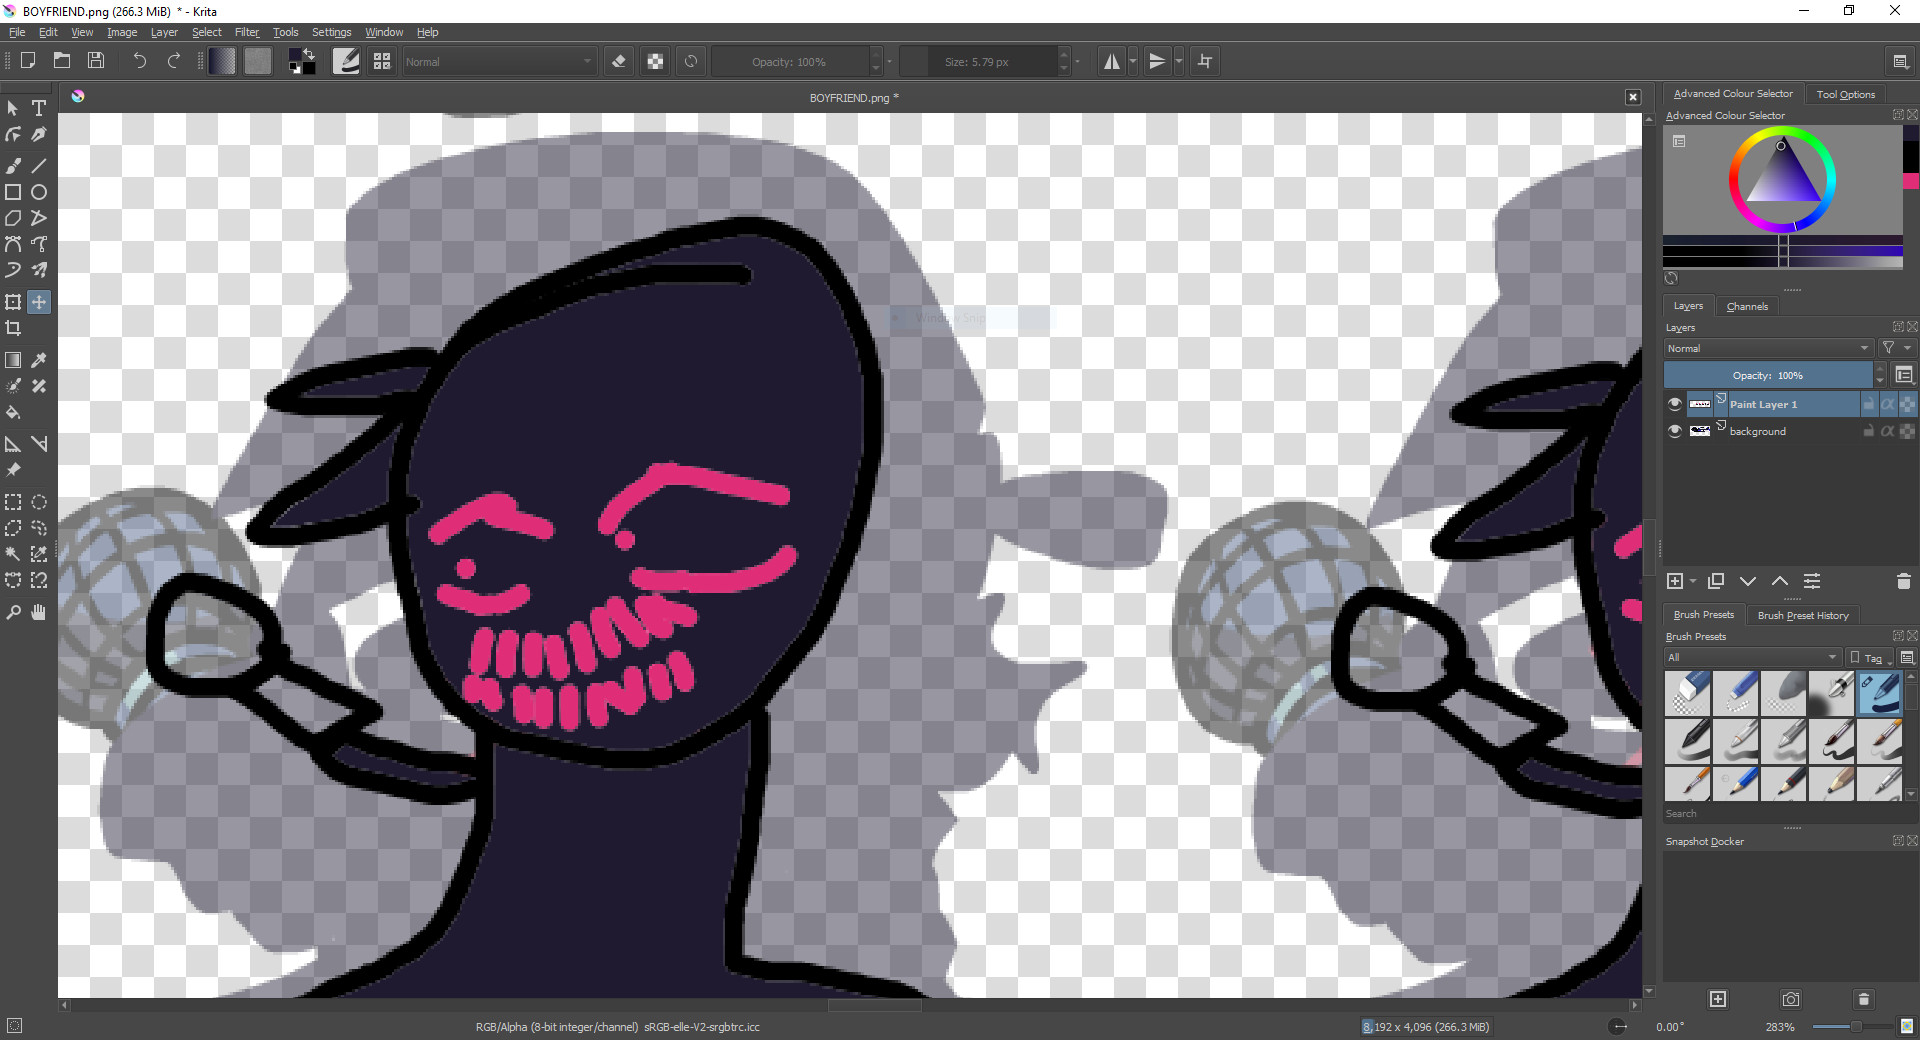This screenshot has width=1920, height=1040.
Task: Click the horizontal mirror icon in the toolbar
Action: (x=1110, y=61)
